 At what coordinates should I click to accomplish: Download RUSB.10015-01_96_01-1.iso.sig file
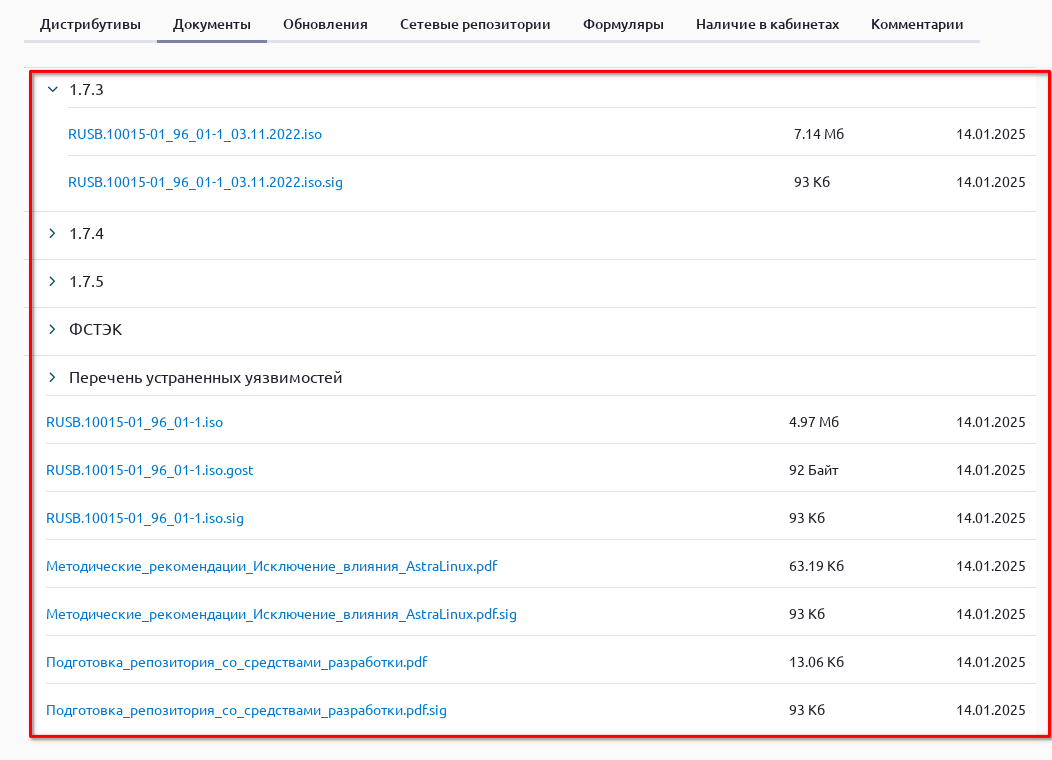coord(145,518)
